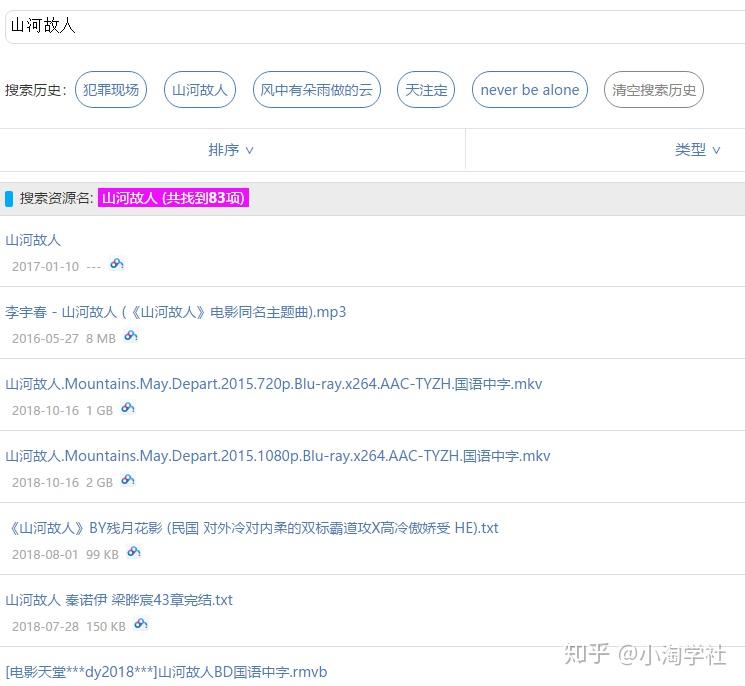Open the BY残月花影 txt result
Image resolution: width=745 pixels, height=686 pixels.
(x=254, y=528)
